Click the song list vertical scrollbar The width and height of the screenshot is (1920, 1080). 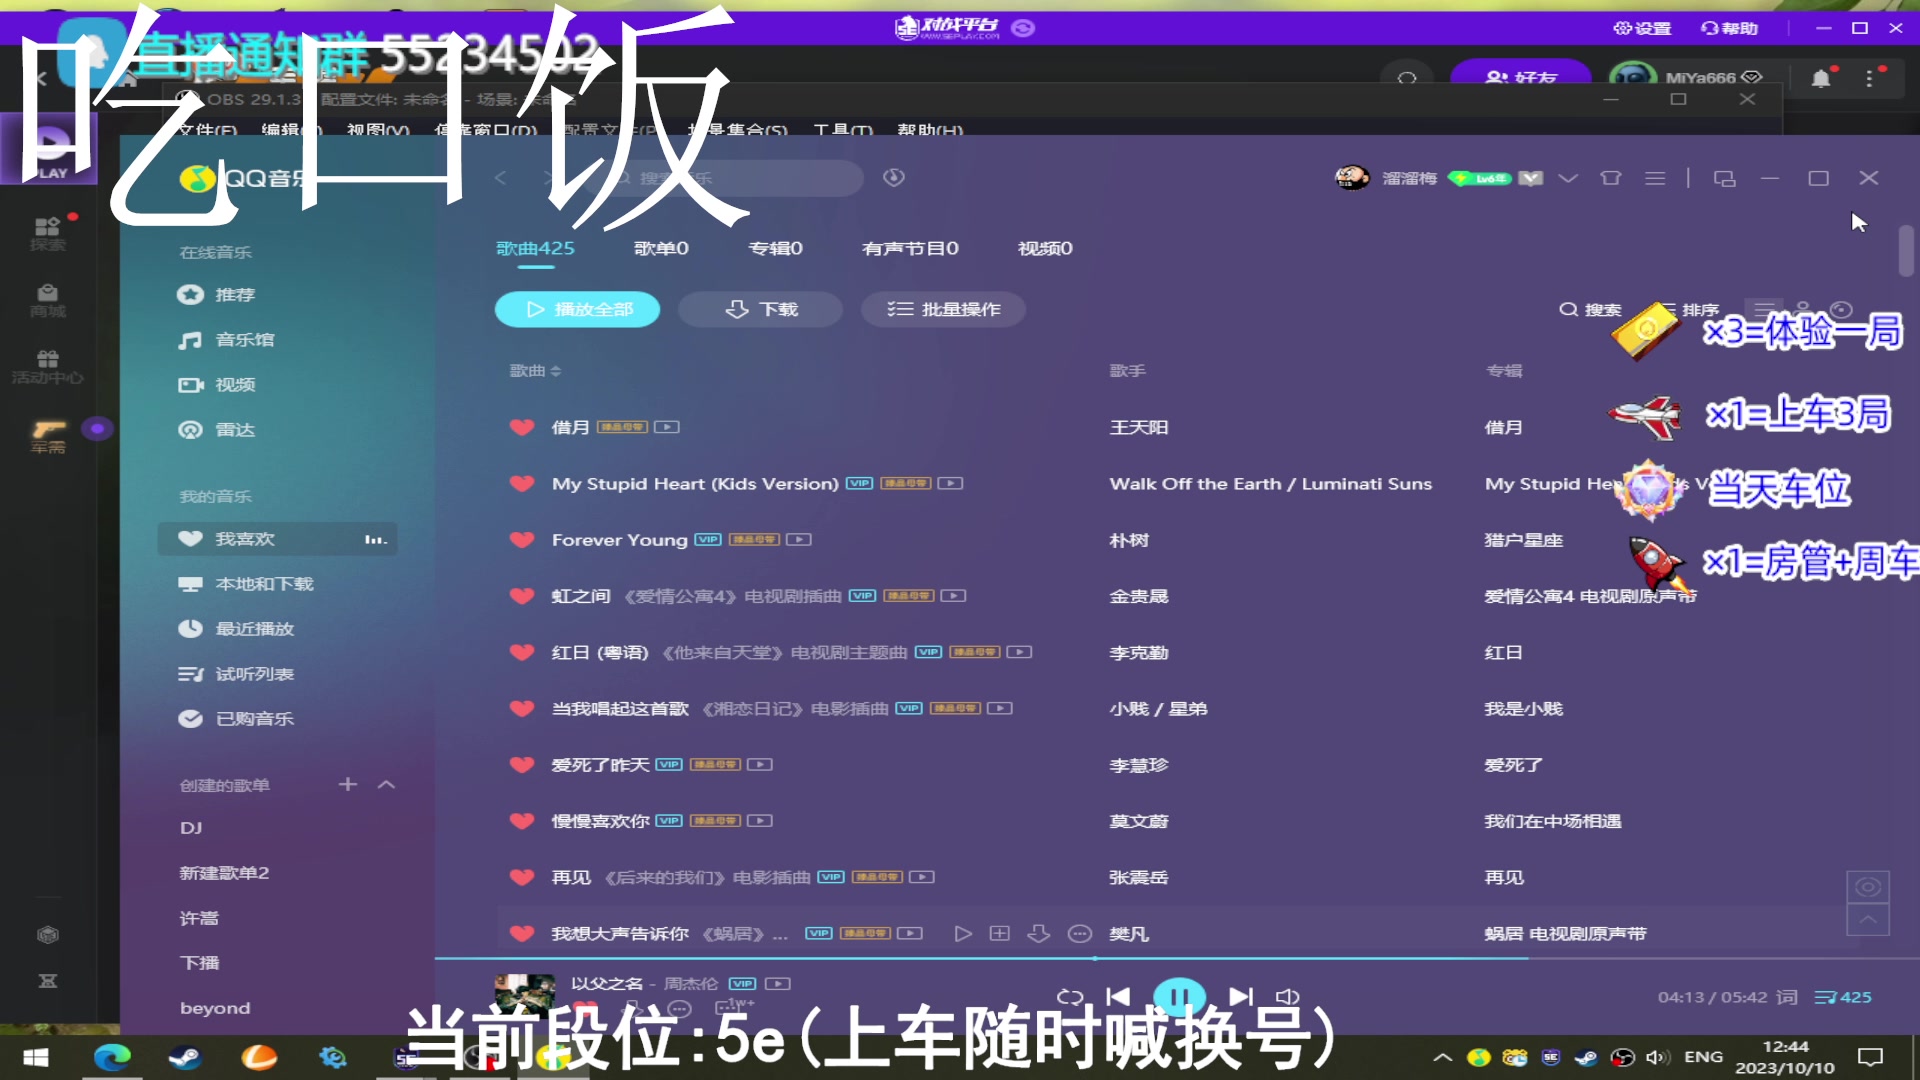[1906, 250]
